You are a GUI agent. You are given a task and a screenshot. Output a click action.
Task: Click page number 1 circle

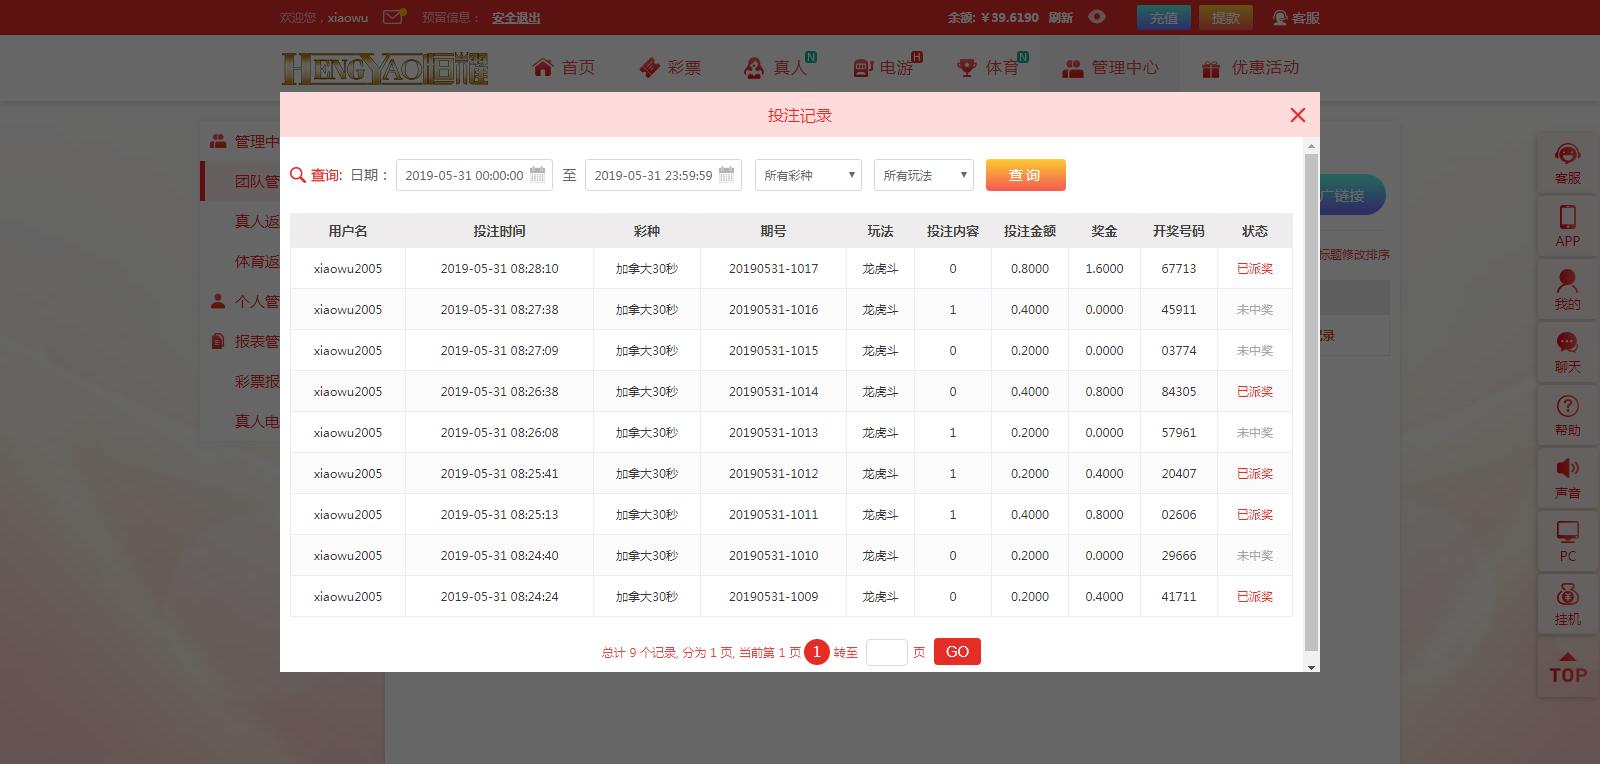817,652
